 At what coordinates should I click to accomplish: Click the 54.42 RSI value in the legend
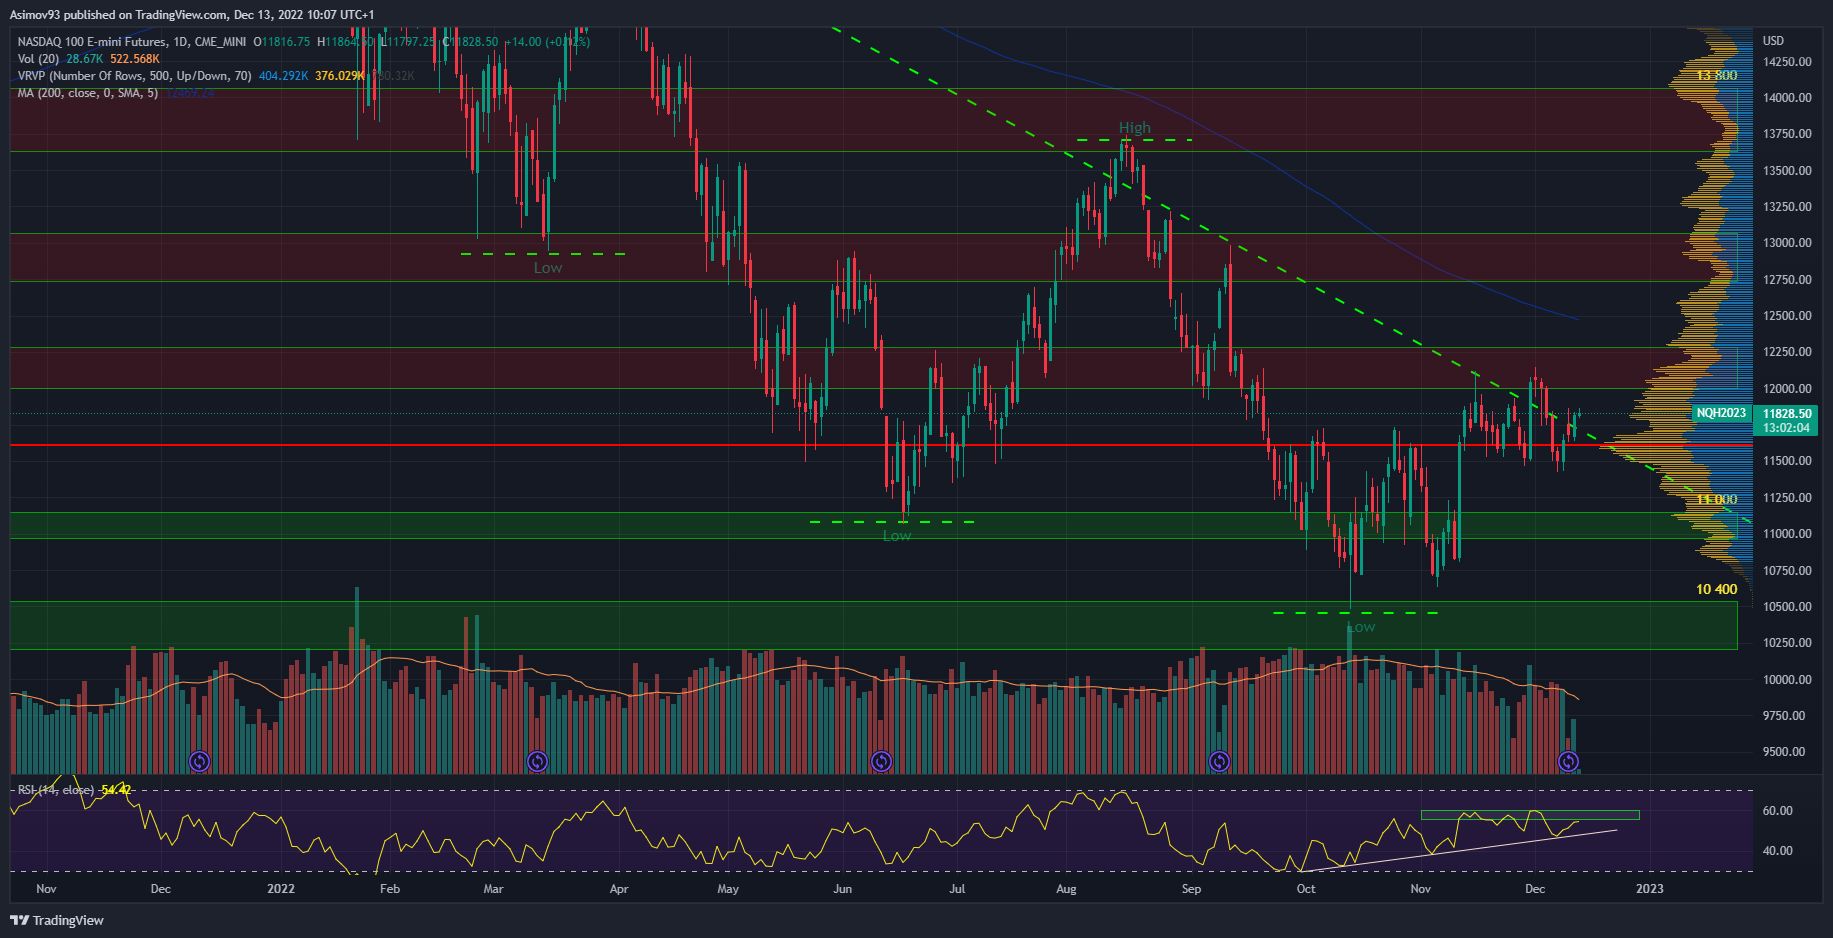(117, 790)
